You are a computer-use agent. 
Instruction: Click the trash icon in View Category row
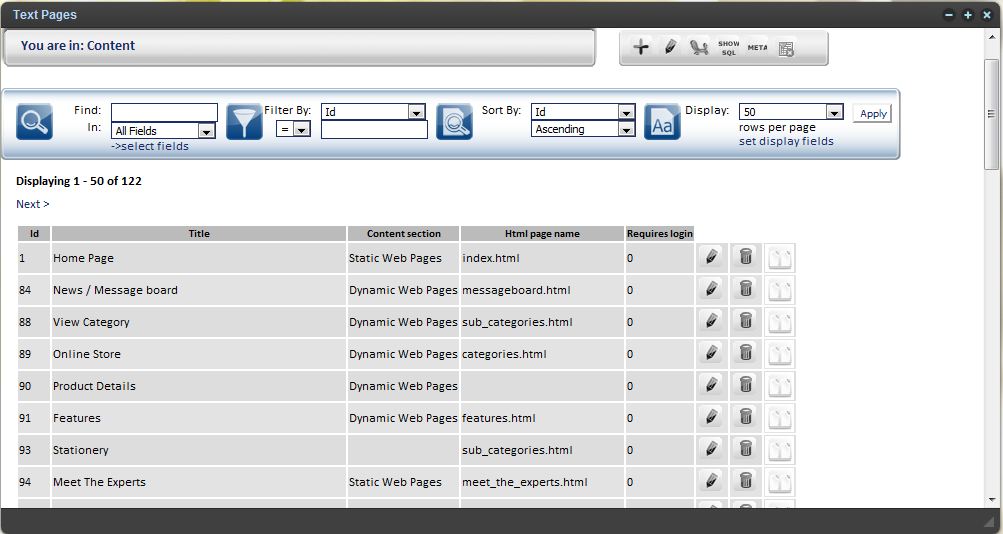pos(745,322)
